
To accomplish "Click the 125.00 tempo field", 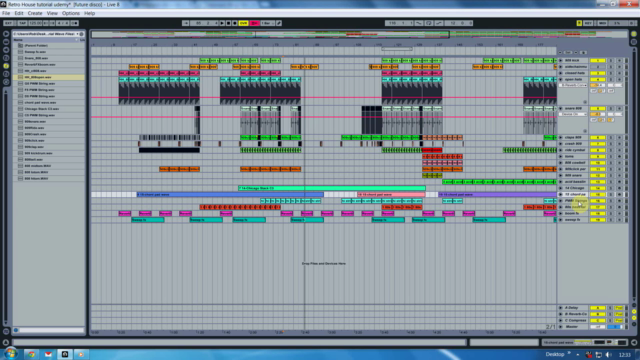I will (x=35, y=23).
